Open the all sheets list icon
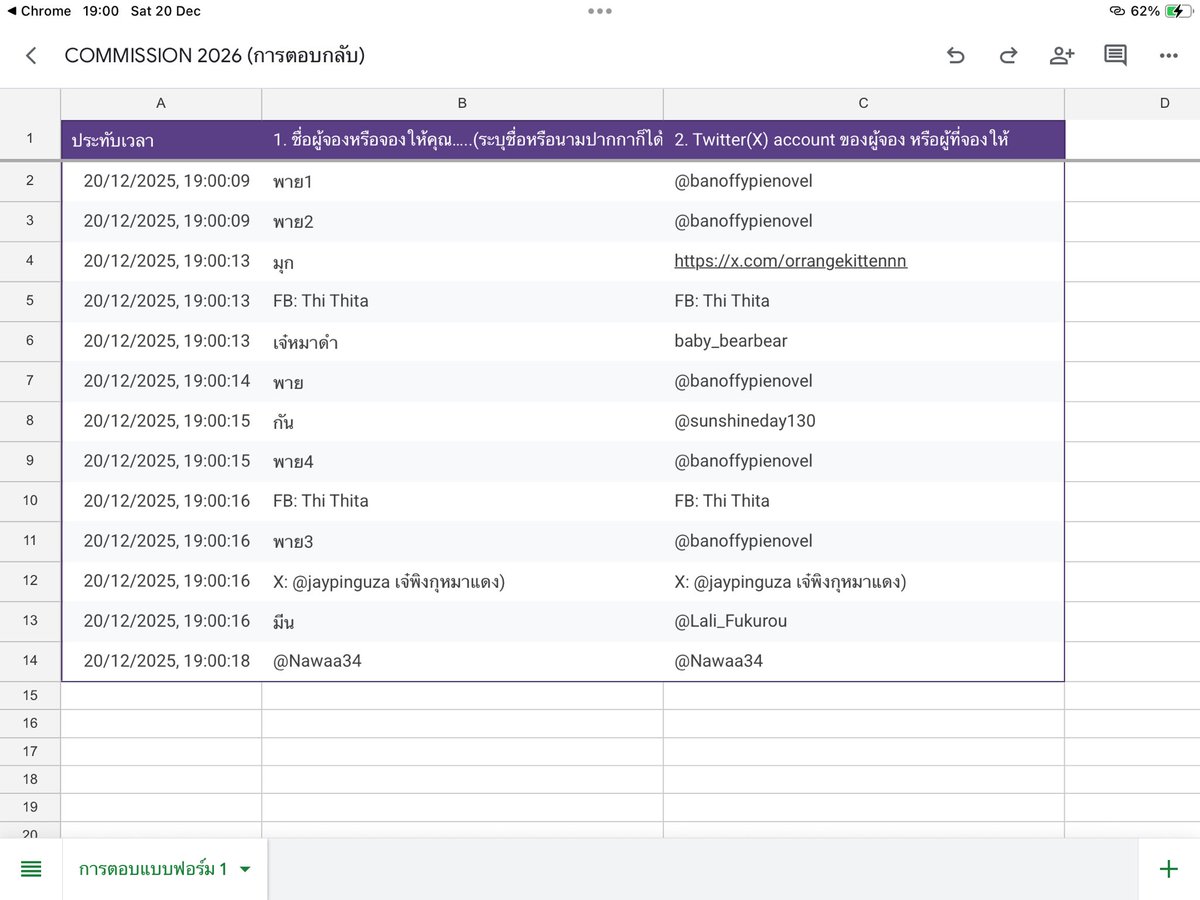This screenshot has height=900, width=1200. point(31,869)
